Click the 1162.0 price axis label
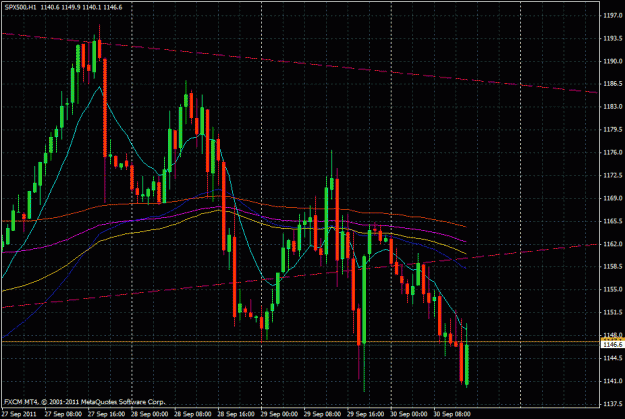 [x=613, y=244]
